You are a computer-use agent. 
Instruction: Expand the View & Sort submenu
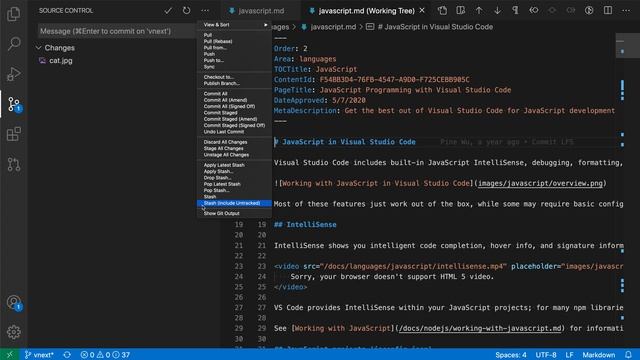pyautogui.click(x=234, y=25)
